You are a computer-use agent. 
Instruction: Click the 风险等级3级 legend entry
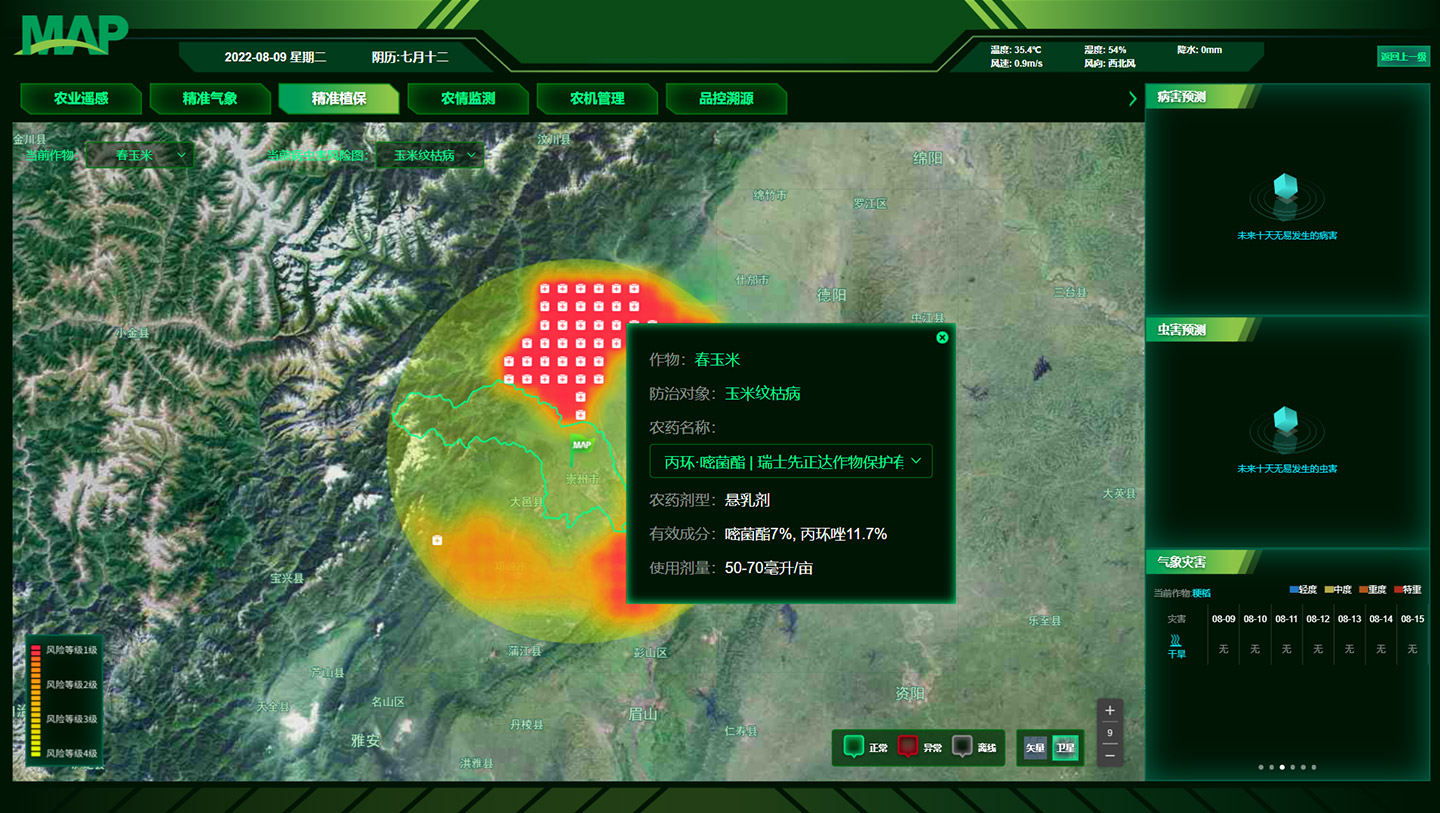pyautogui.click(x=71, y=719)
